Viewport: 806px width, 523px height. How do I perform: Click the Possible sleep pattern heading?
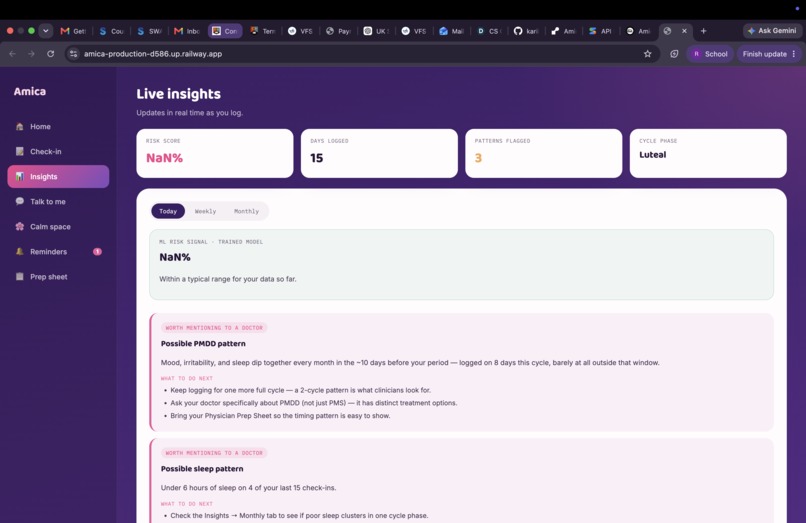[202, 469]
